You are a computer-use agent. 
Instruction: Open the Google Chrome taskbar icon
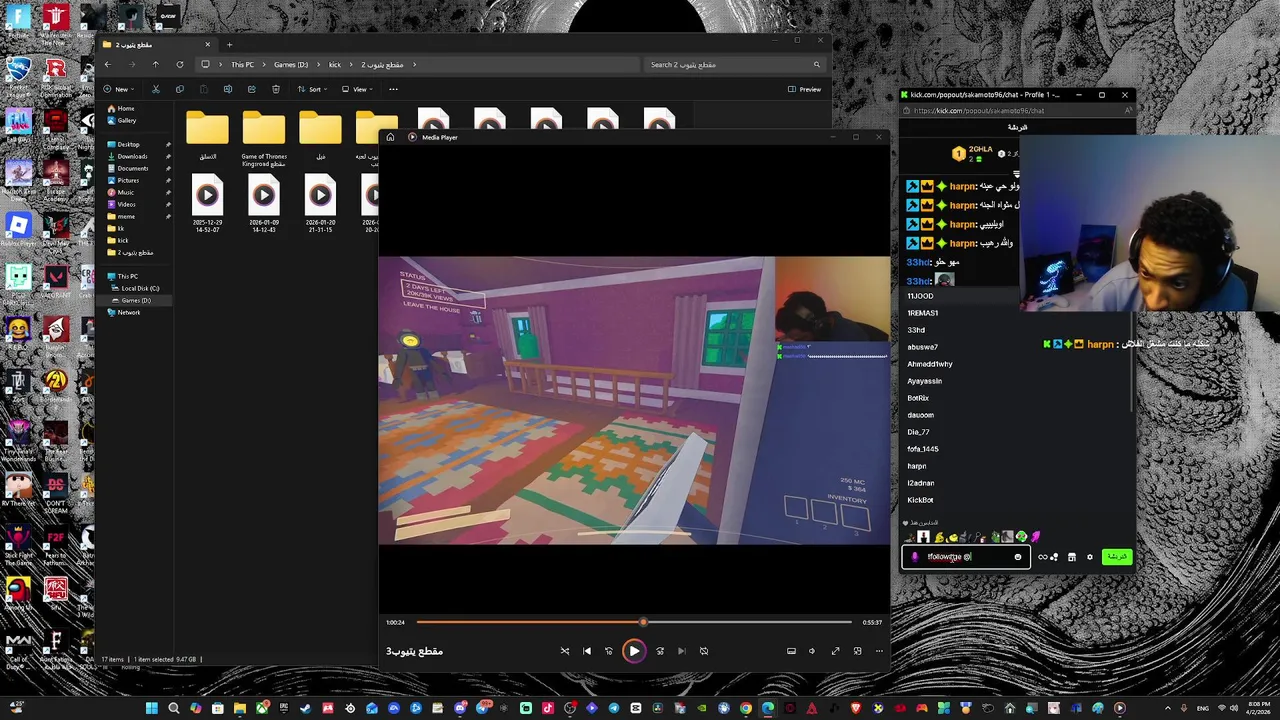pos(746,708)
